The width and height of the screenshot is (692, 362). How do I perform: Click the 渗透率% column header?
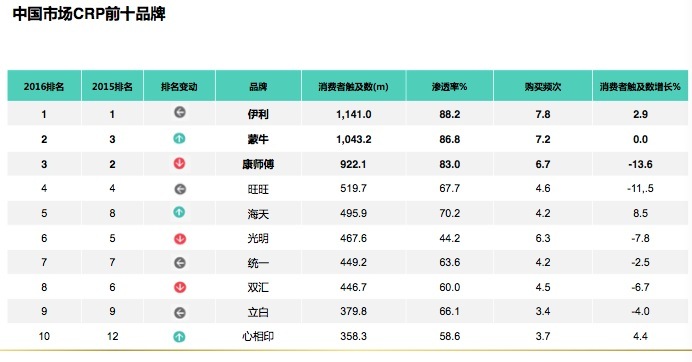450,86
